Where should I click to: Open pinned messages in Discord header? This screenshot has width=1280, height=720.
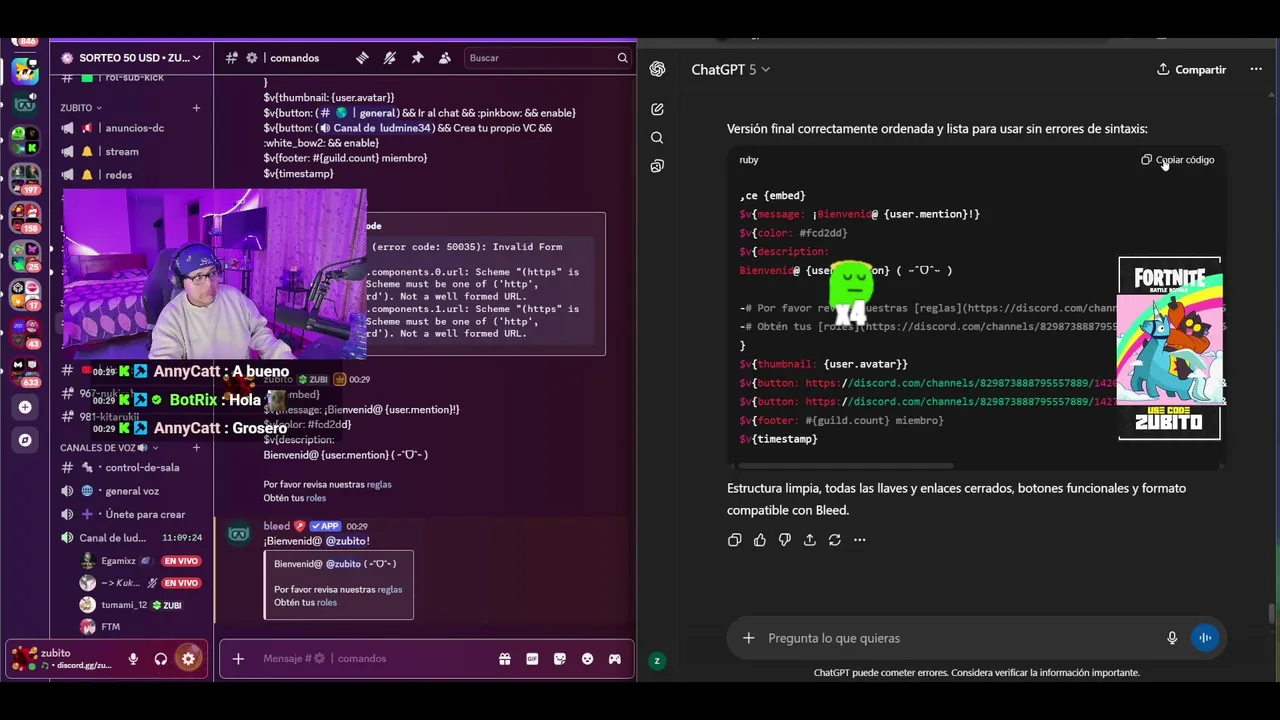point(417,58)
